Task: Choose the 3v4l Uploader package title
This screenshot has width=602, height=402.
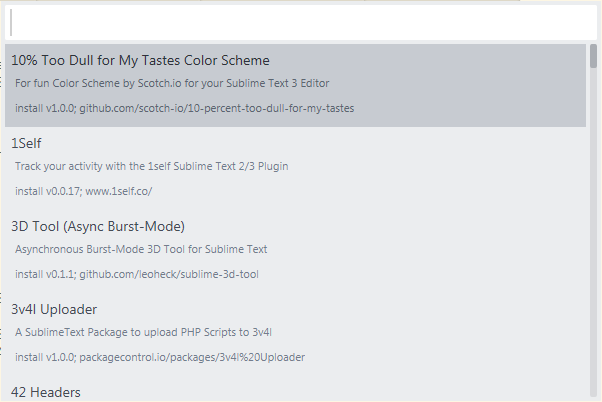Action: pos(54,309)
